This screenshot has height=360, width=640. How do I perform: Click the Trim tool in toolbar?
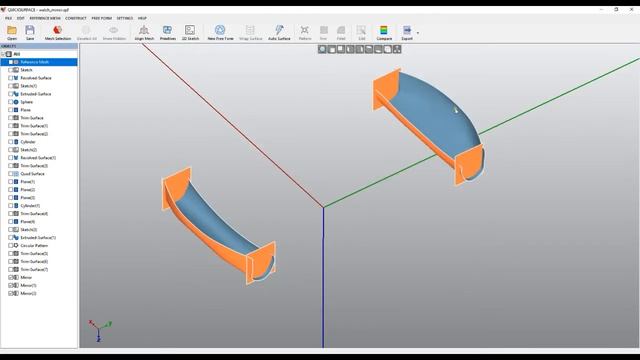(323, 32)
